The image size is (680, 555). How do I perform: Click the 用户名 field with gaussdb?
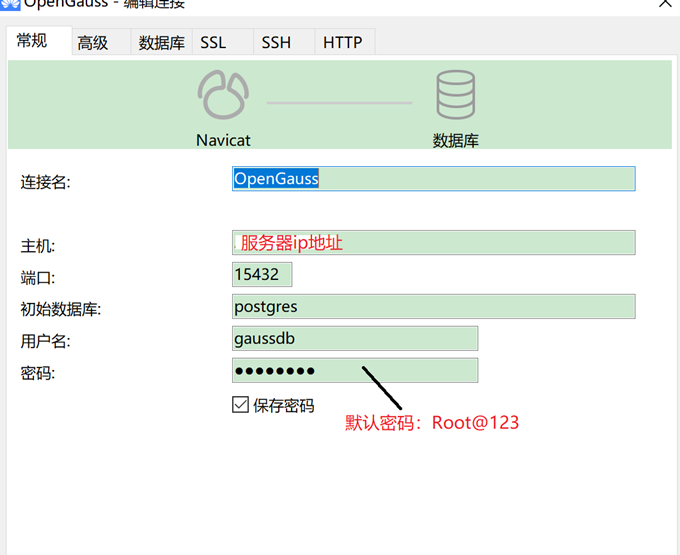pyautogui.click(x=355, y=338)
